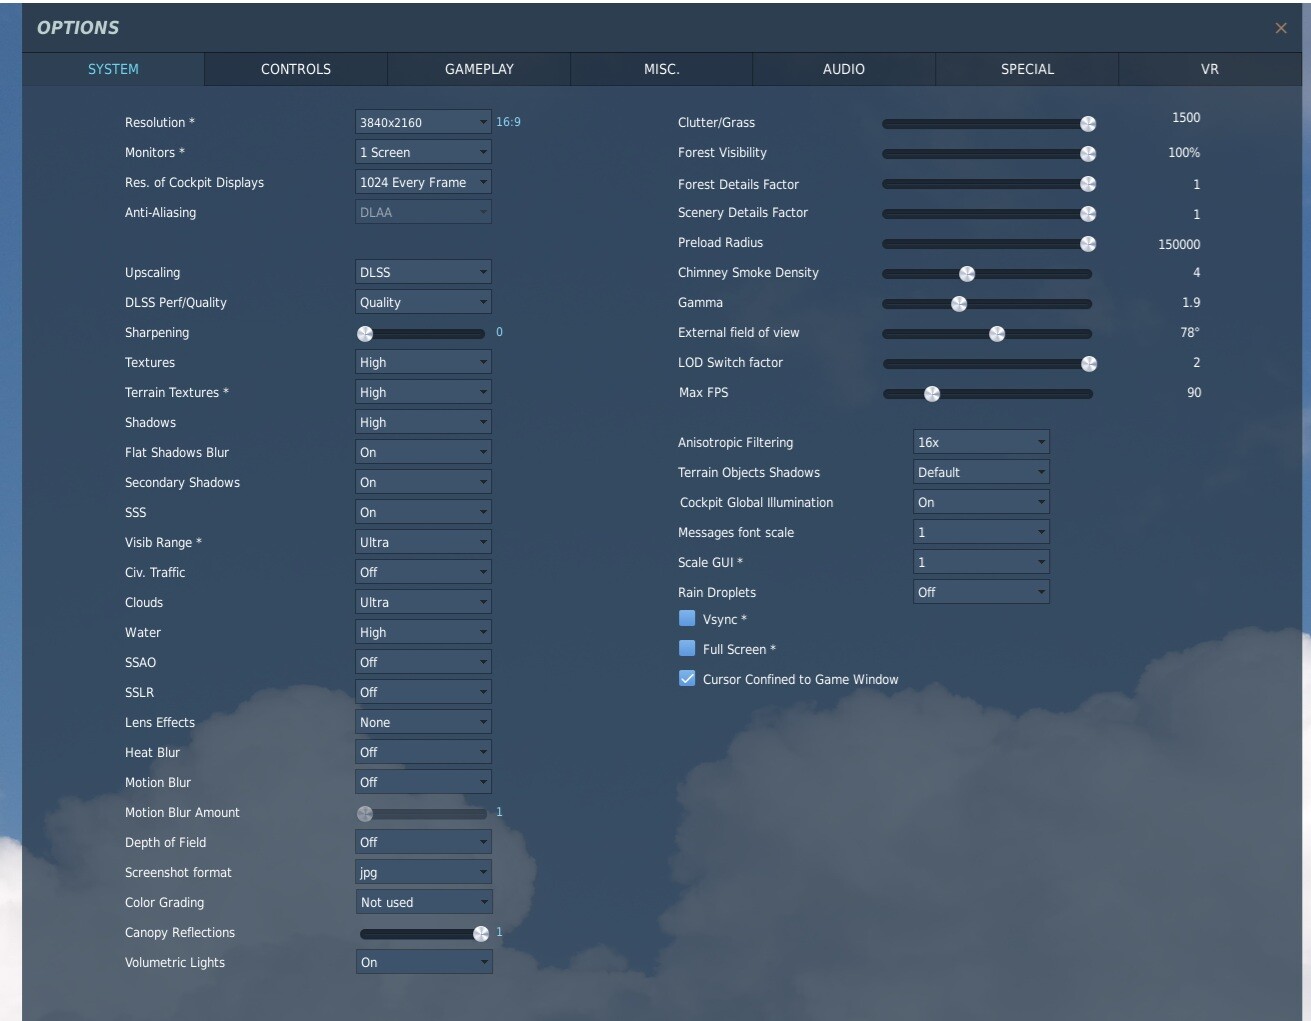This screenshot has width=1311, height=1021.
Task: Click the Gamma value 1.9
Action: tap(1191, 302)
